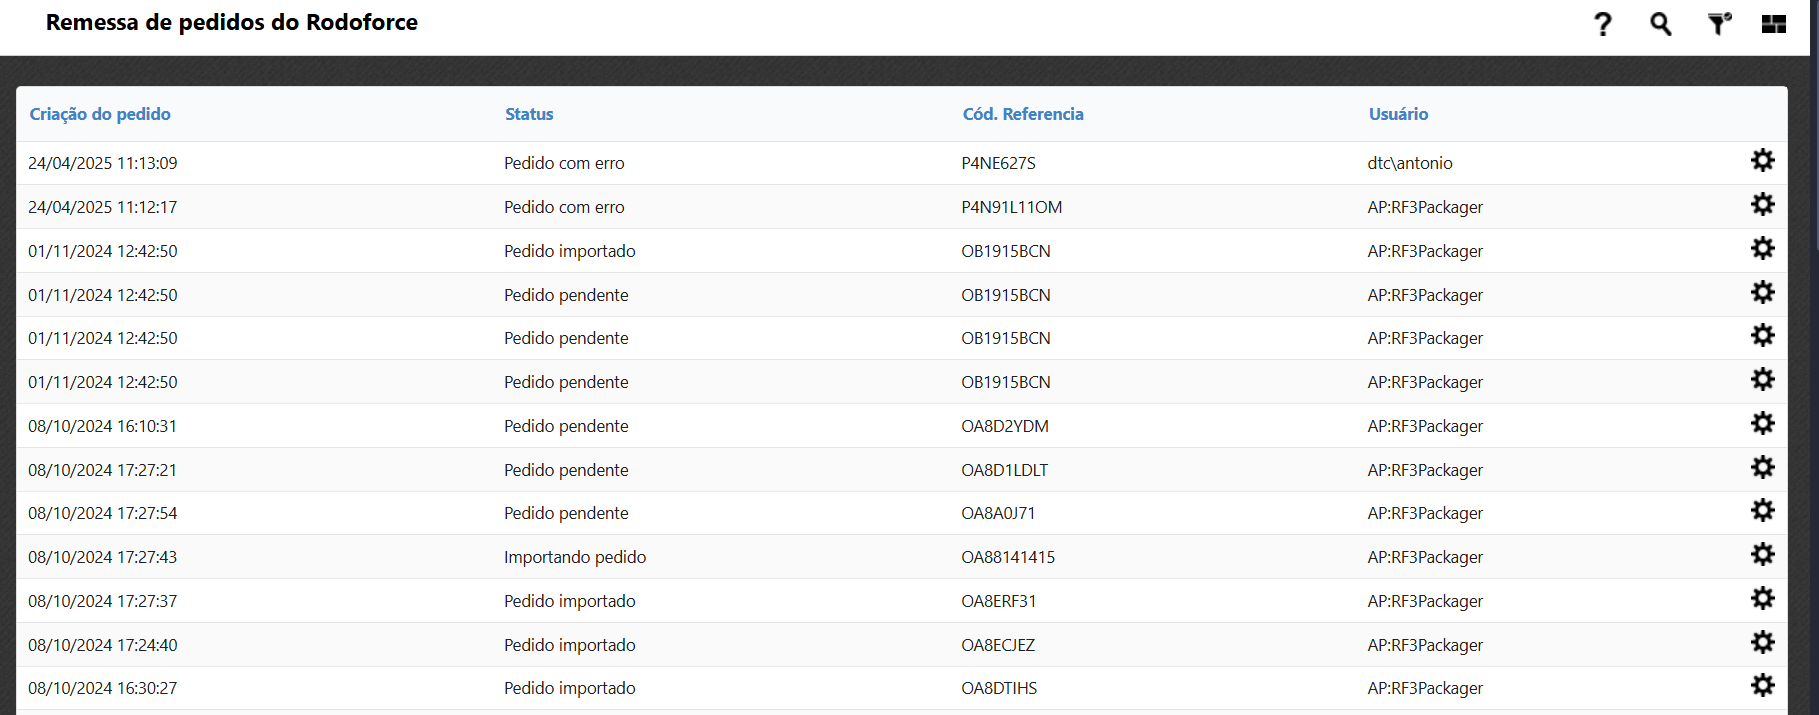Click gear icon for order OA88141415

pos(1762,555)
